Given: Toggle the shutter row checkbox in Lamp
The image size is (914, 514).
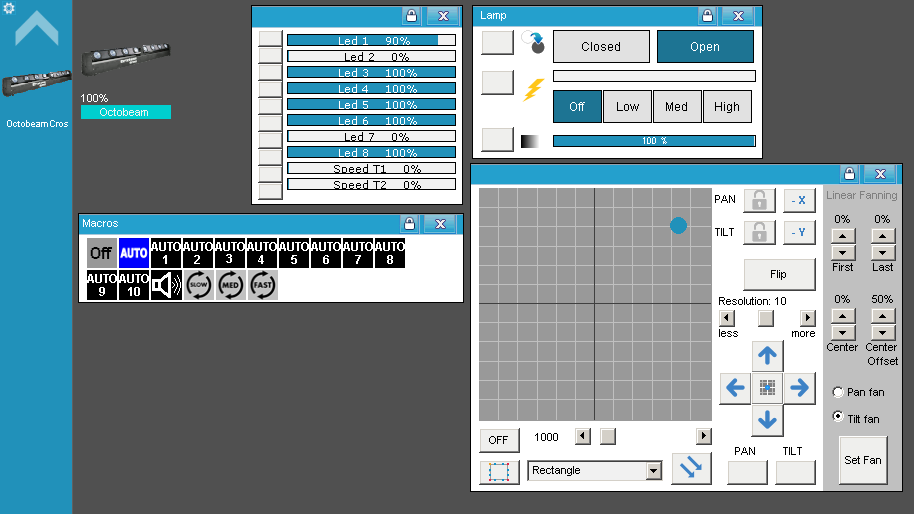Looking at the screenshot, I should point(497,43).
